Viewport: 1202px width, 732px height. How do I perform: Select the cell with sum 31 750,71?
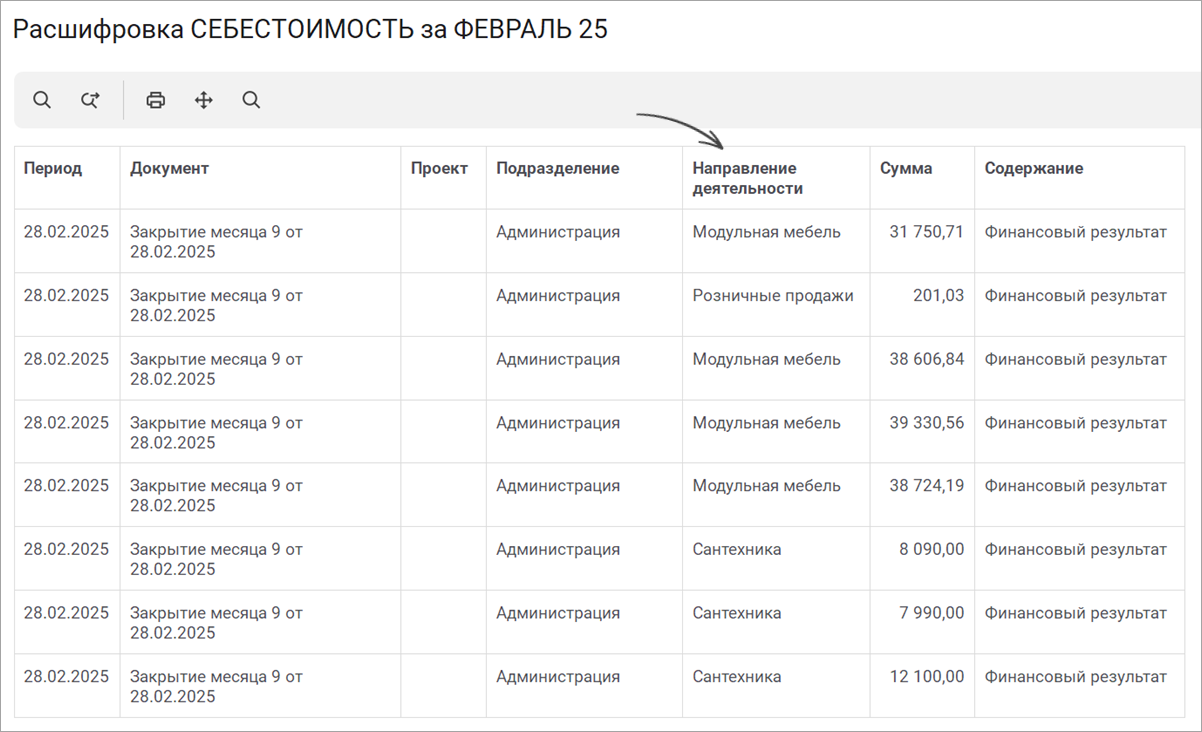coord(922,241)
